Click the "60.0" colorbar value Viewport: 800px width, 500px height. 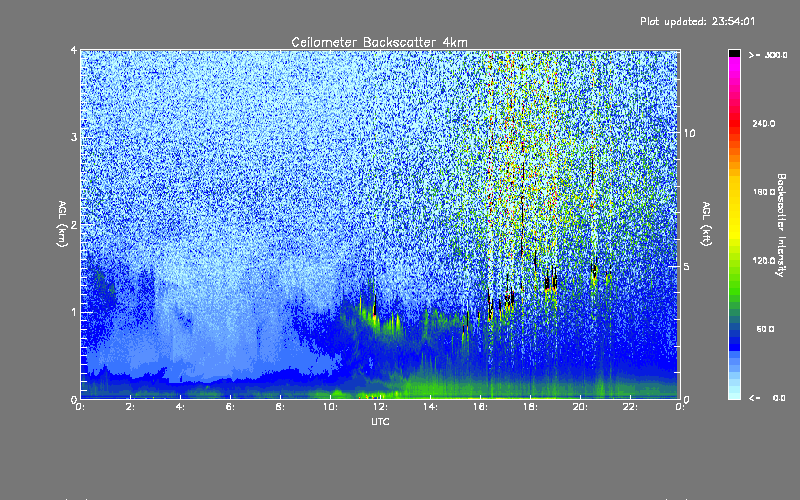coord(765,330)
